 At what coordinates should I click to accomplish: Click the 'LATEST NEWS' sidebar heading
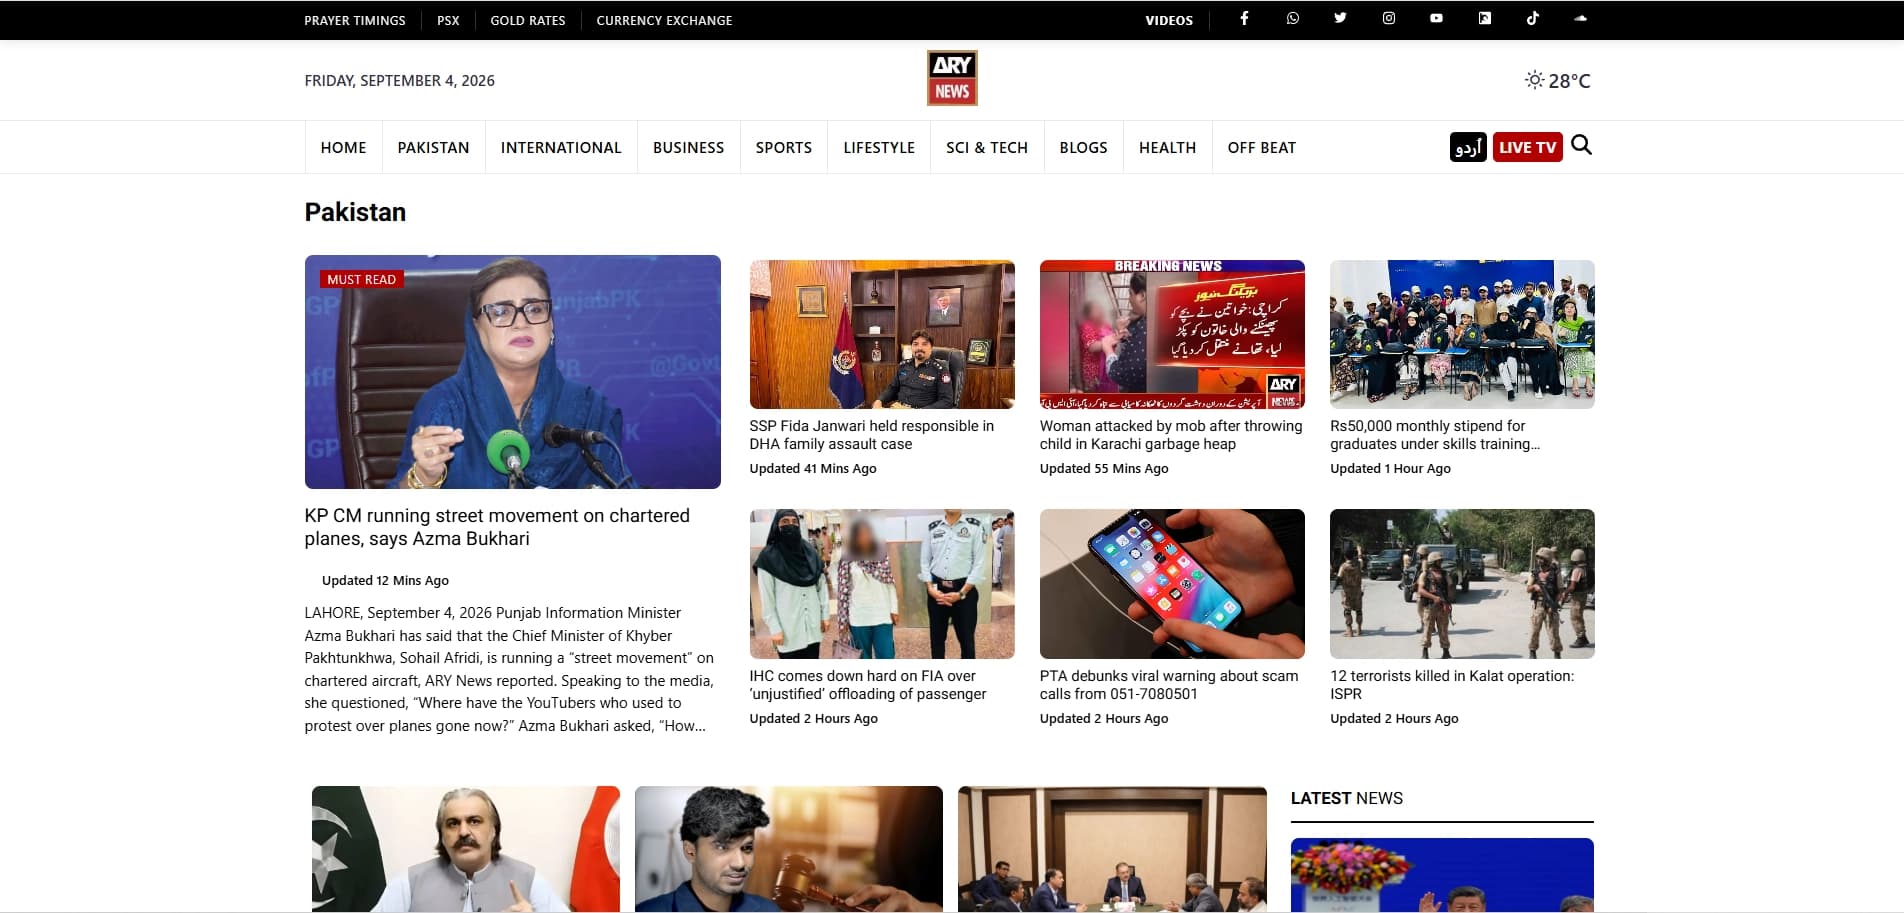tap(1346, 798)
